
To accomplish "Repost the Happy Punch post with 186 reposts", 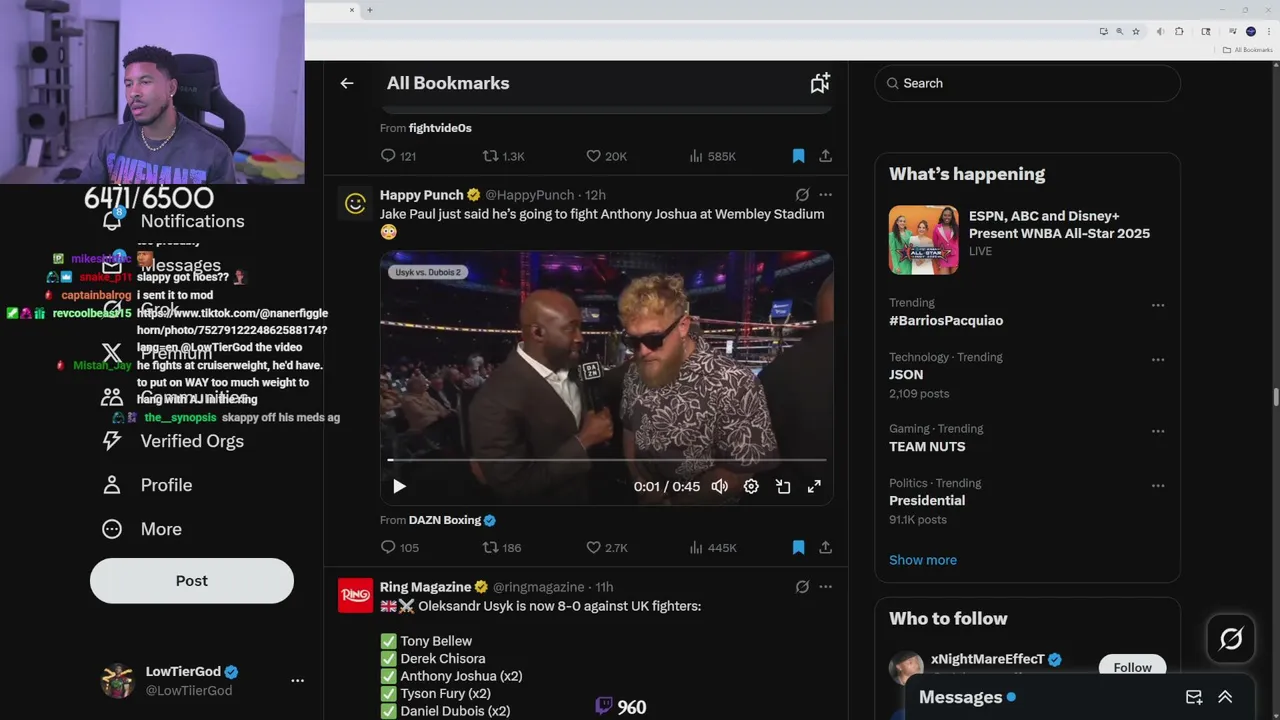I will [502, 547].
